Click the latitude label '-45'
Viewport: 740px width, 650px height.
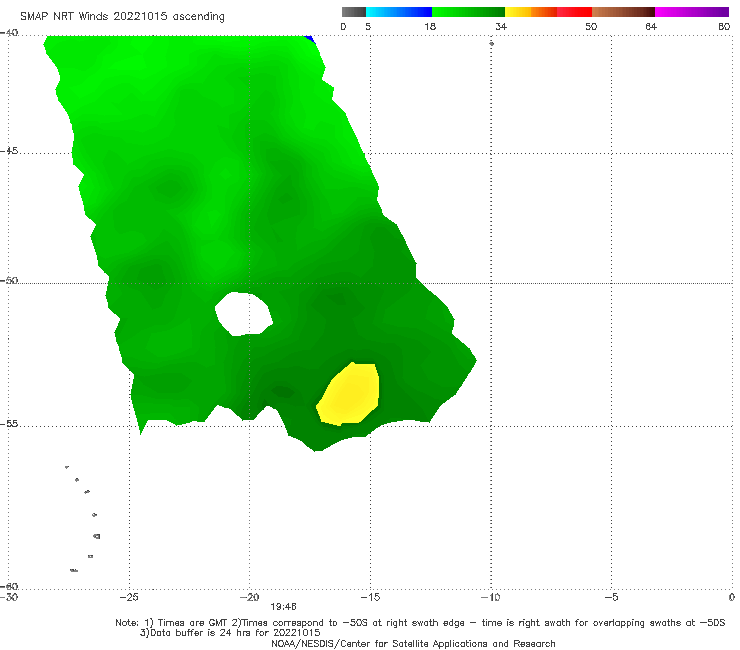pyautogui.click(x=9, y=151)
